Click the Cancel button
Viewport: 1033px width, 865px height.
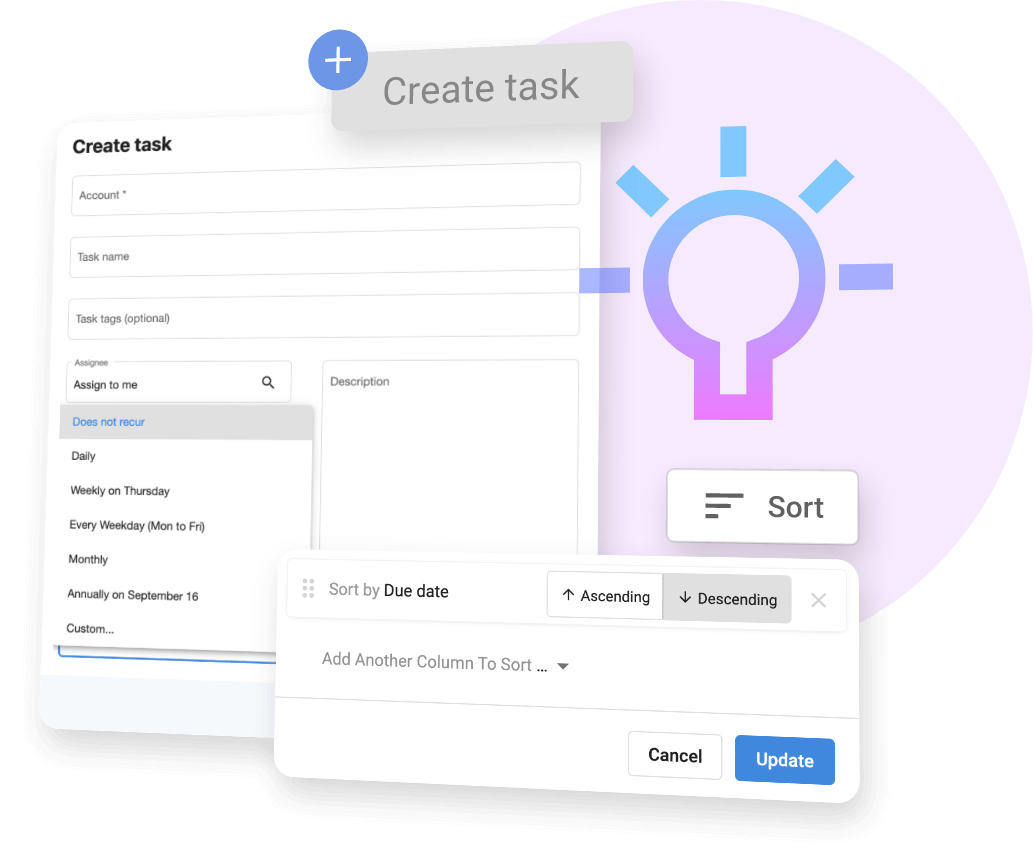(675, 755)
